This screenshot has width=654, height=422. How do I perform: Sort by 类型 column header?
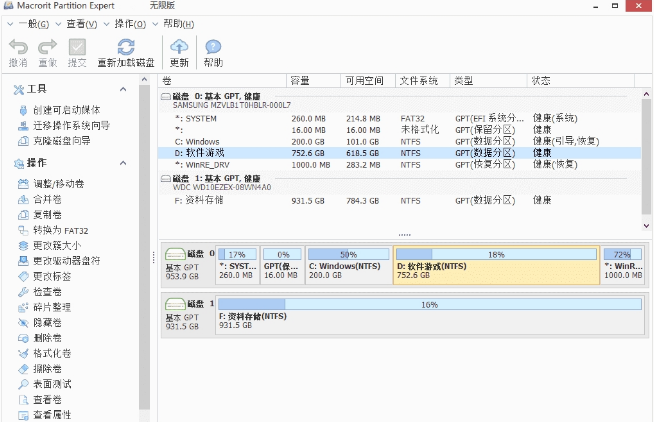[488, 80]
